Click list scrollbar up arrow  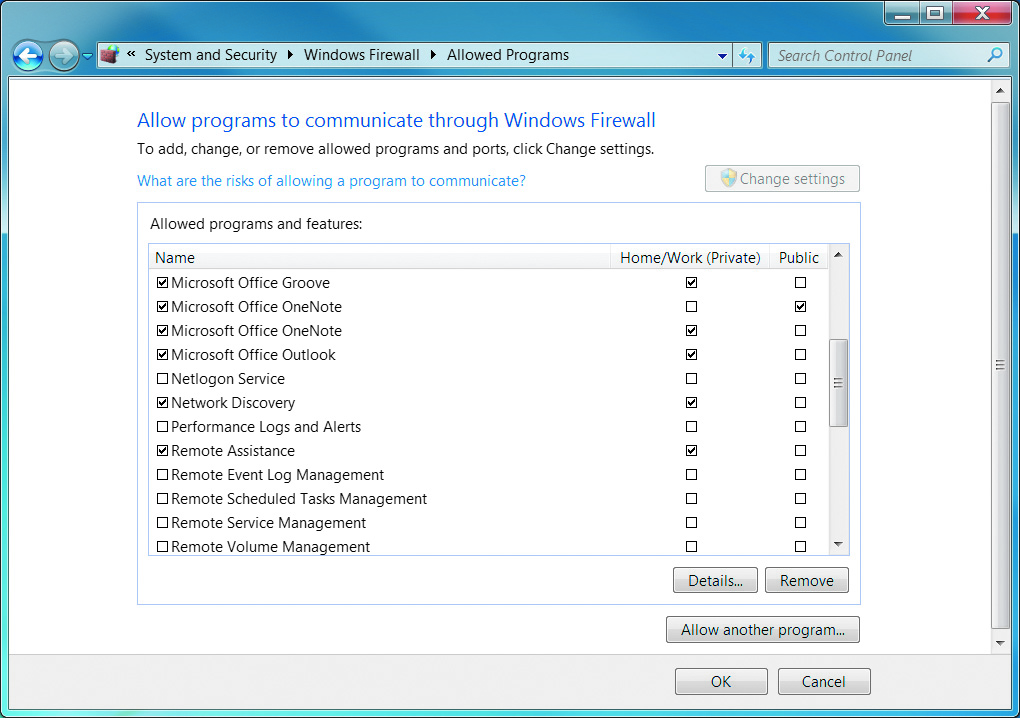point(839,255)
